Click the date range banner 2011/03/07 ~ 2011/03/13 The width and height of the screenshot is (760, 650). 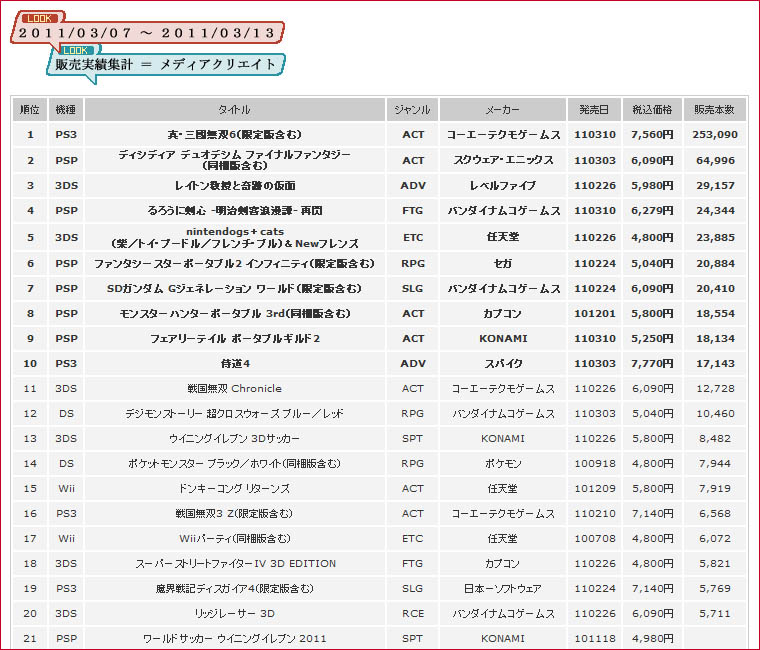tap(147, 33)
